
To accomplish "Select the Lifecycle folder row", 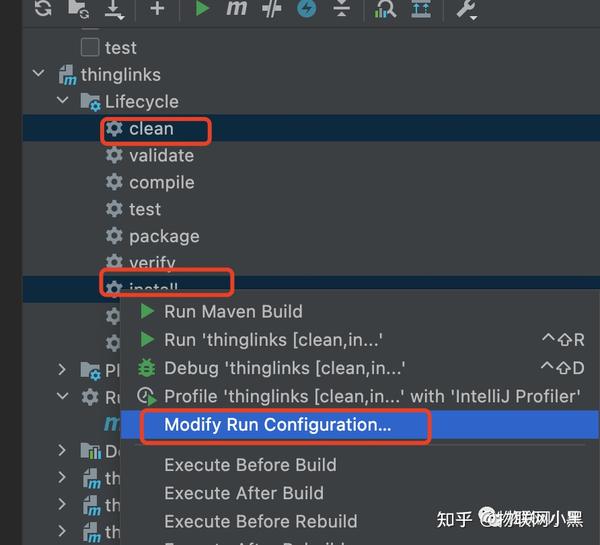I will tap(311, 101).
